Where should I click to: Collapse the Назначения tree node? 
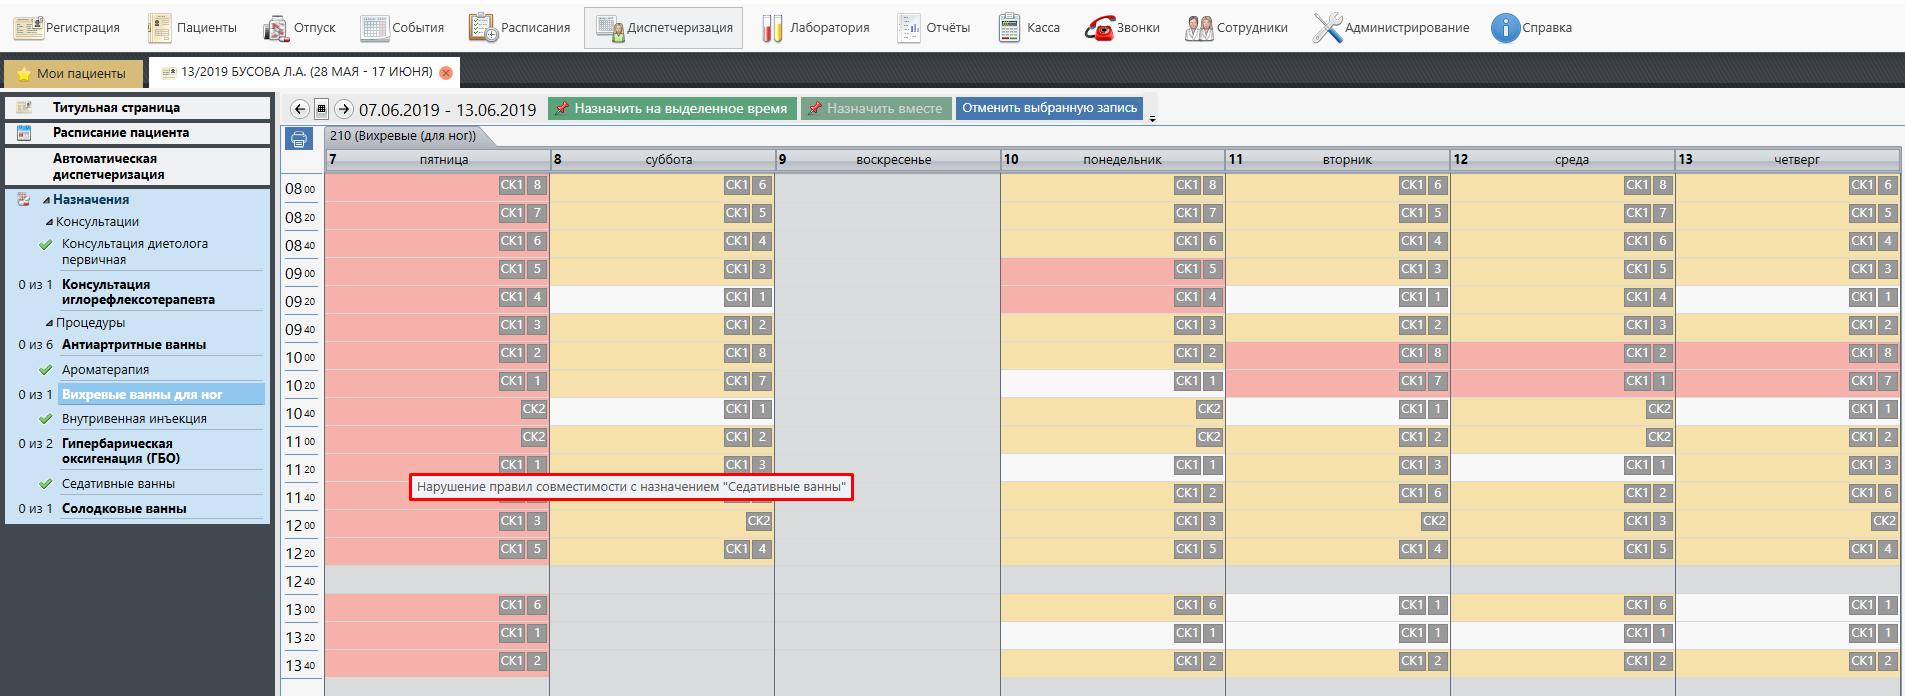coord(46,200)
